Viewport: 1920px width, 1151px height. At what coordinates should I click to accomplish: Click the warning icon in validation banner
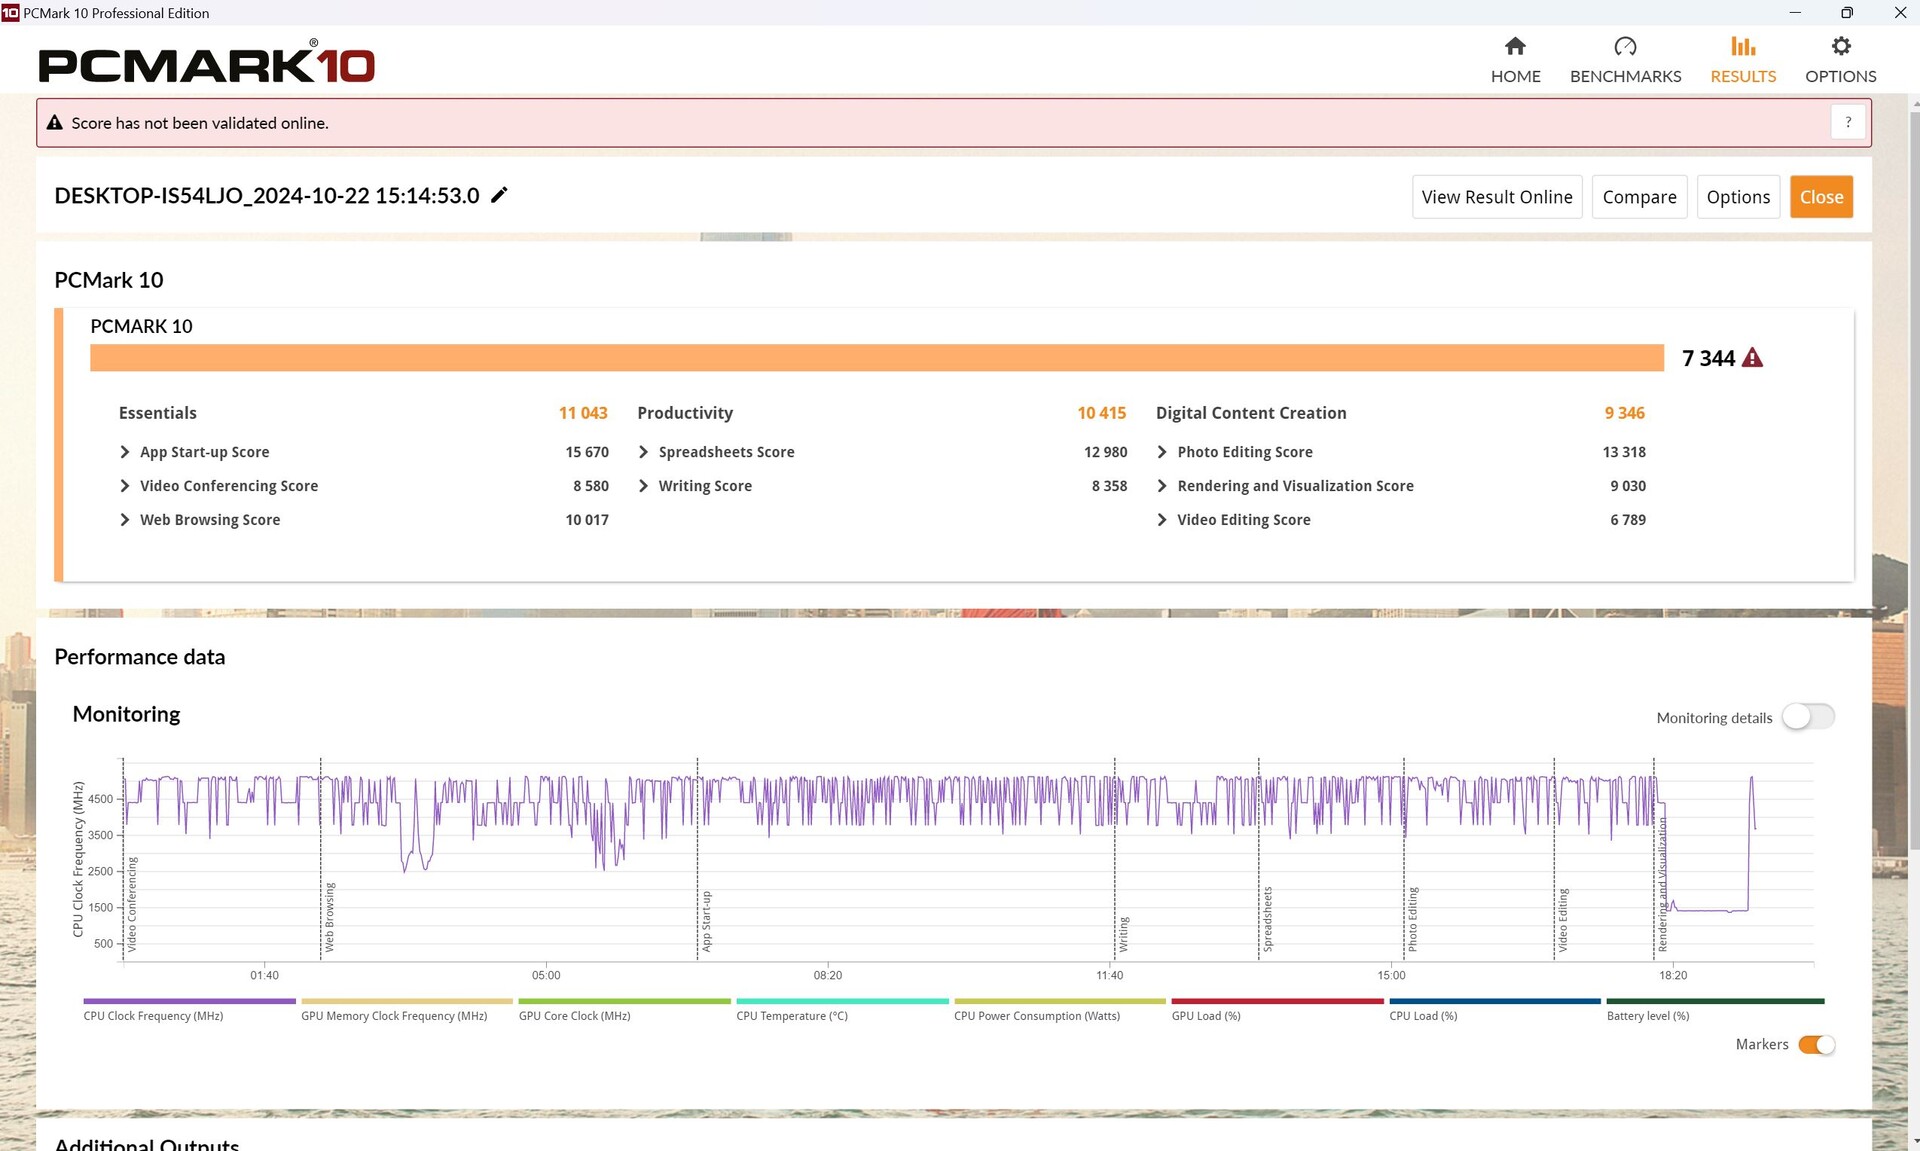55,123
